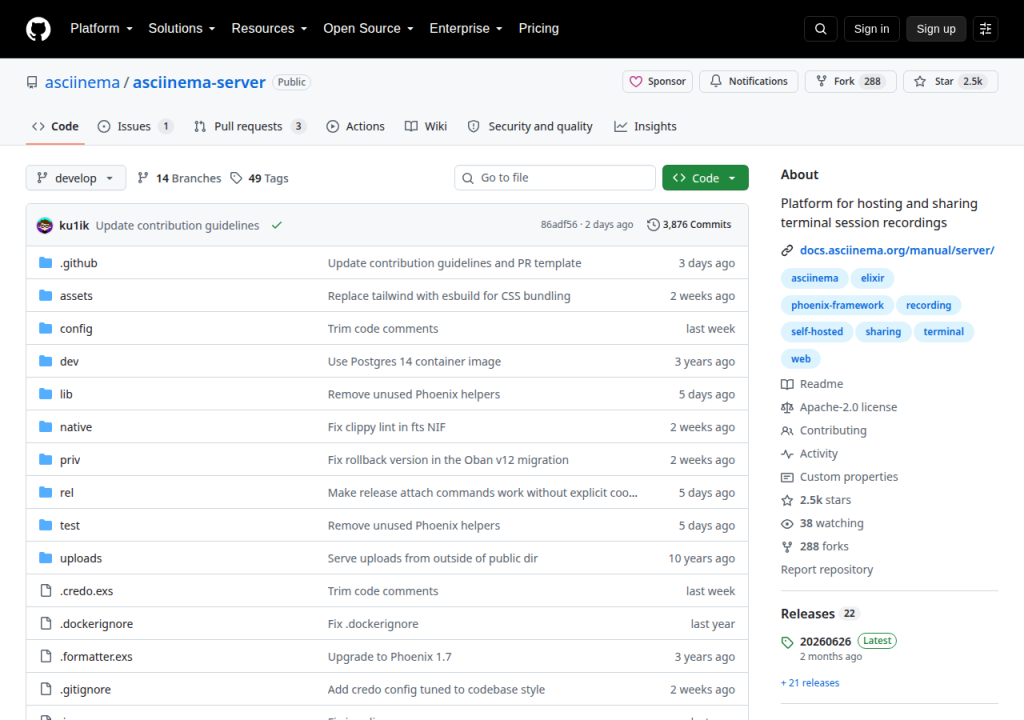Open the docs.asciinema.org/manual/server/ link
This screenshot has height=720, width=1024.
point(897,250)
